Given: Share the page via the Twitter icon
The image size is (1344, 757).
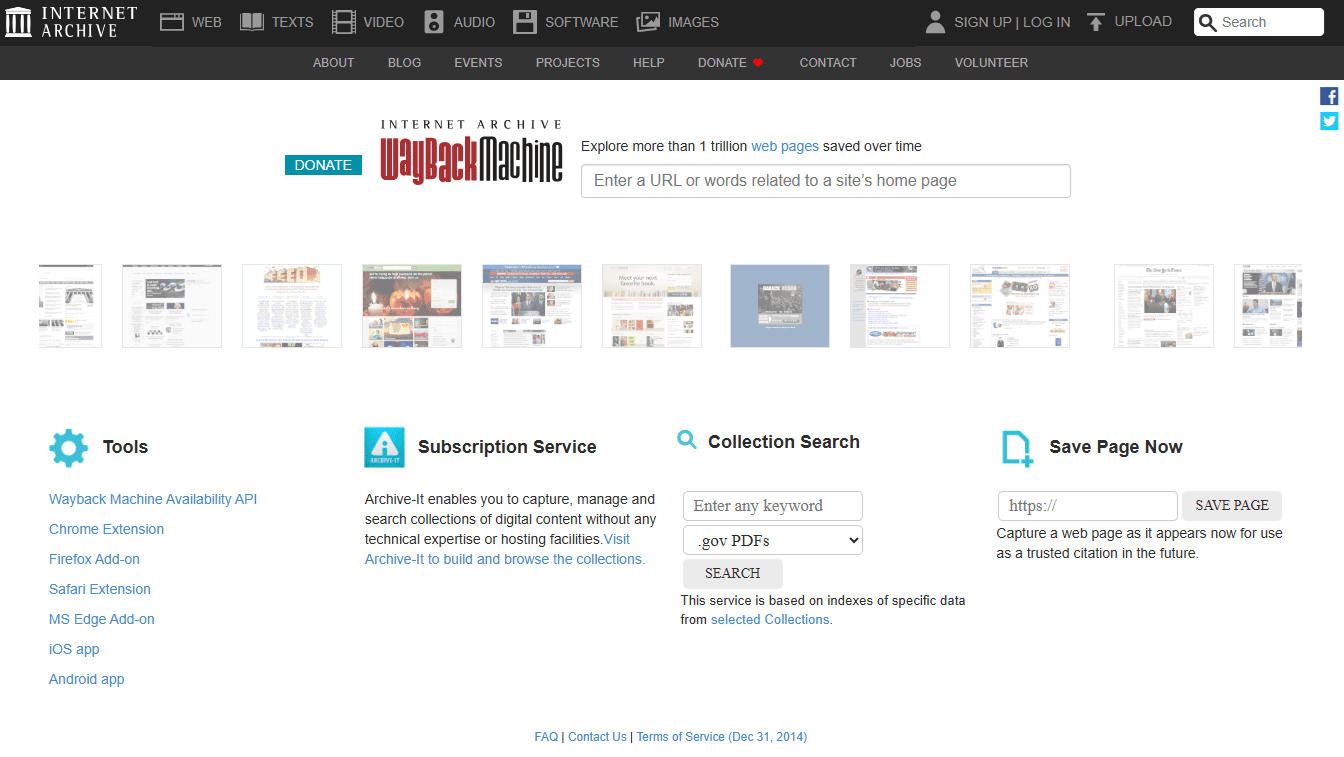Looking at the screenshot, I should (1329, 120).
